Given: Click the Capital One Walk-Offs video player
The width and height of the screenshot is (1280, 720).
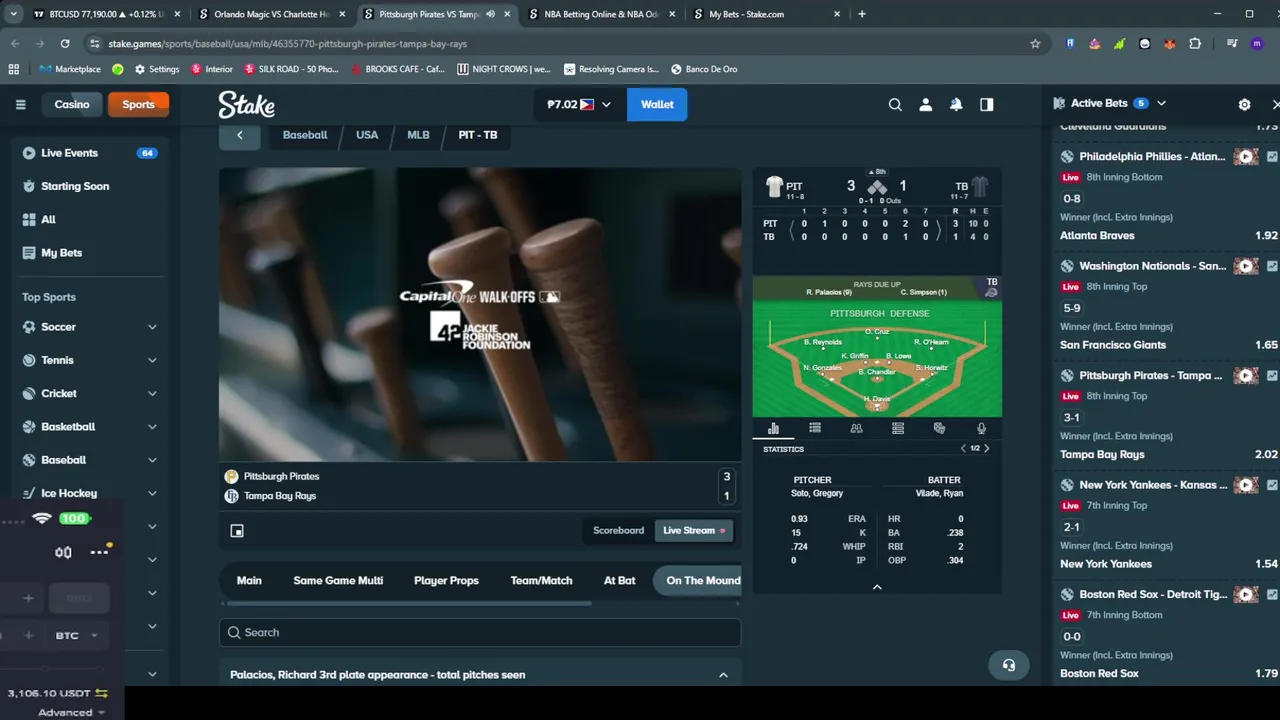Looking at the screenshot, I should point(480,314).
